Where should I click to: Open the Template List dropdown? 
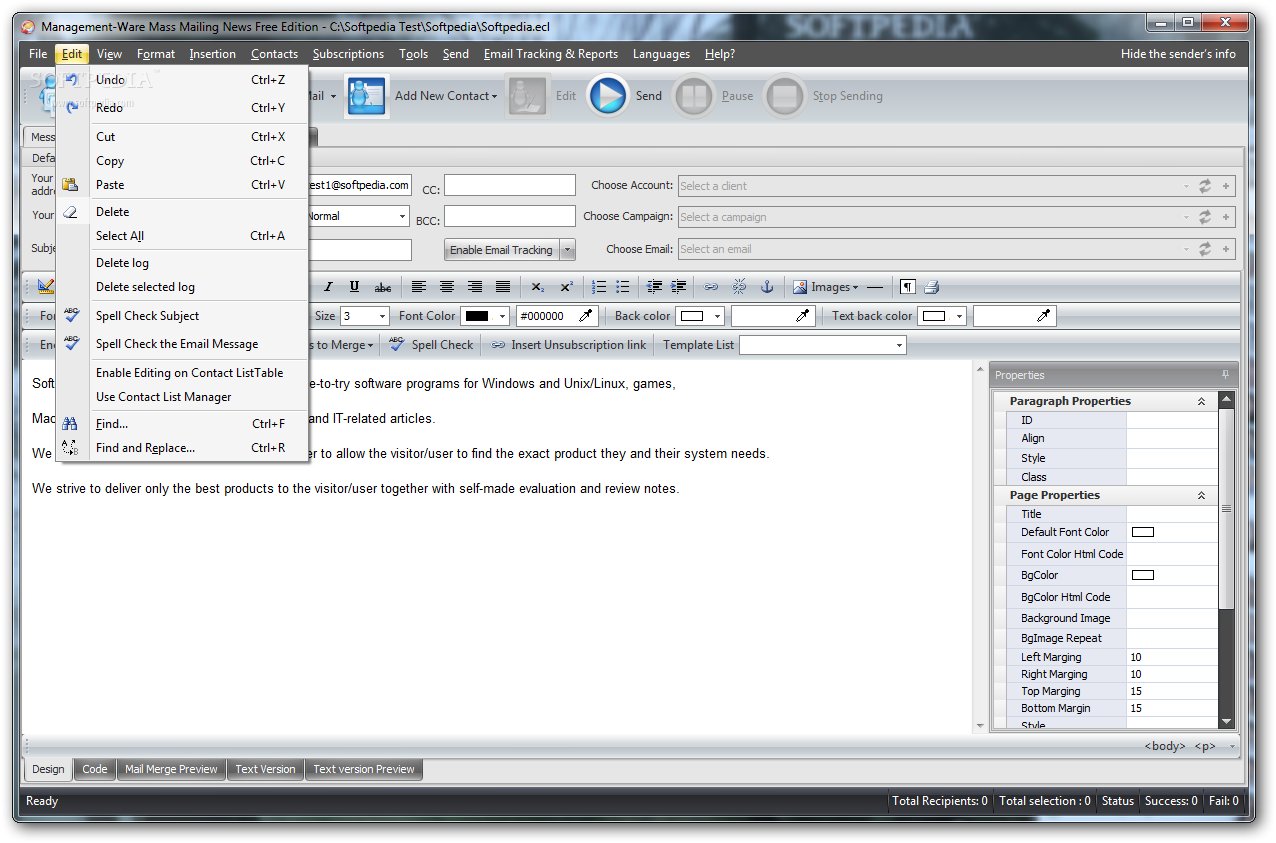click(x=899, y=345)
